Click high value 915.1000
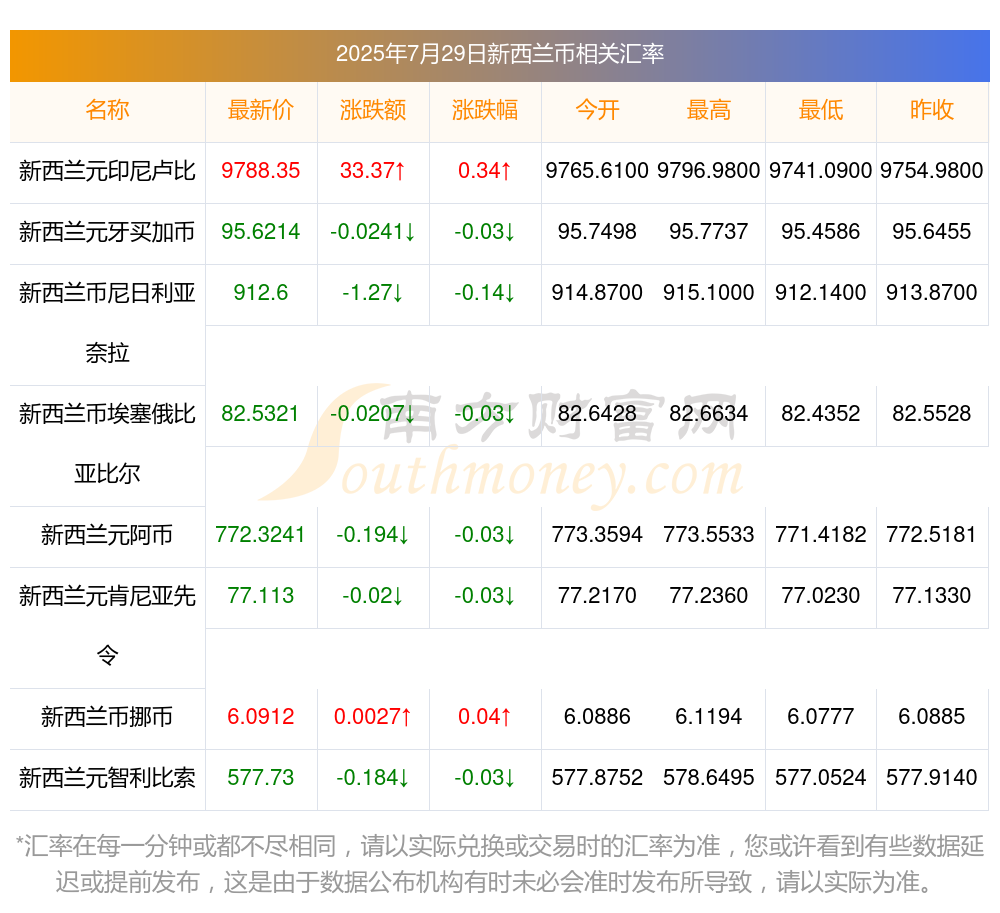Viewport: 1000px width, 913px height. (709, 293)
